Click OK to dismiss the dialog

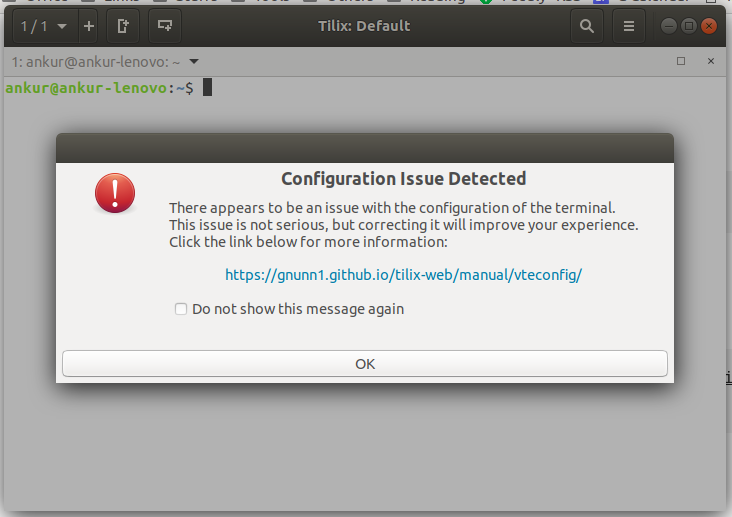(x=365, y=363)
